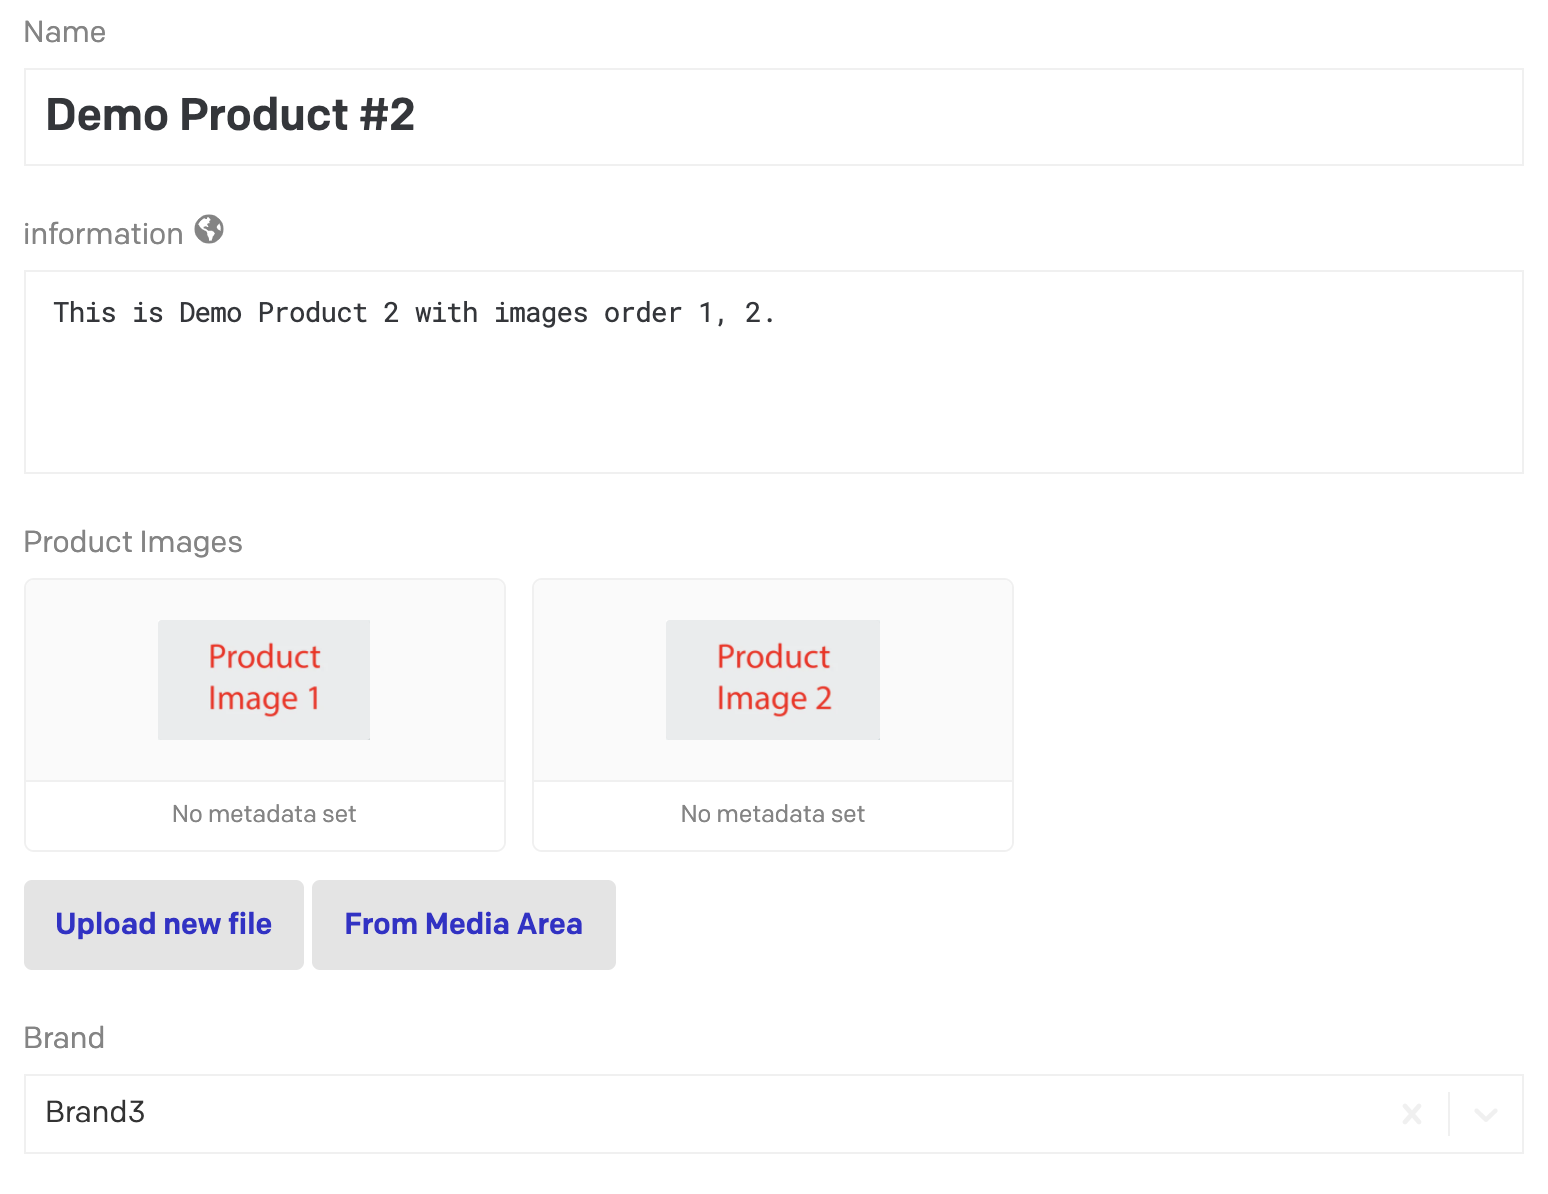
Task: Expand the Brand dropdown chevron
Action: pos(1485,1114)
